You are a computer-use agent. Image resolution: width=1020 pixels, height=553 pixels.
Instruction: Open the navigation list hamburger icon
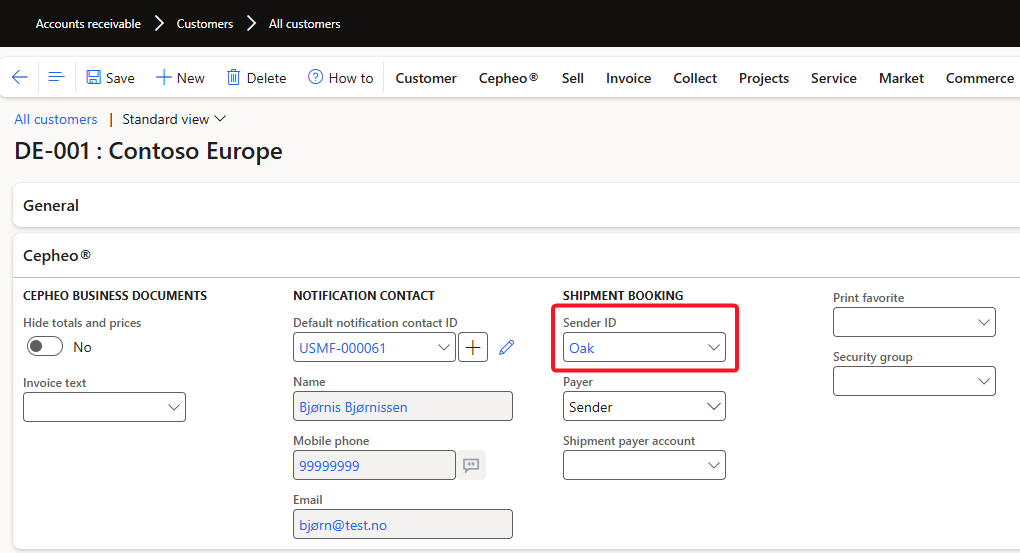56,78
